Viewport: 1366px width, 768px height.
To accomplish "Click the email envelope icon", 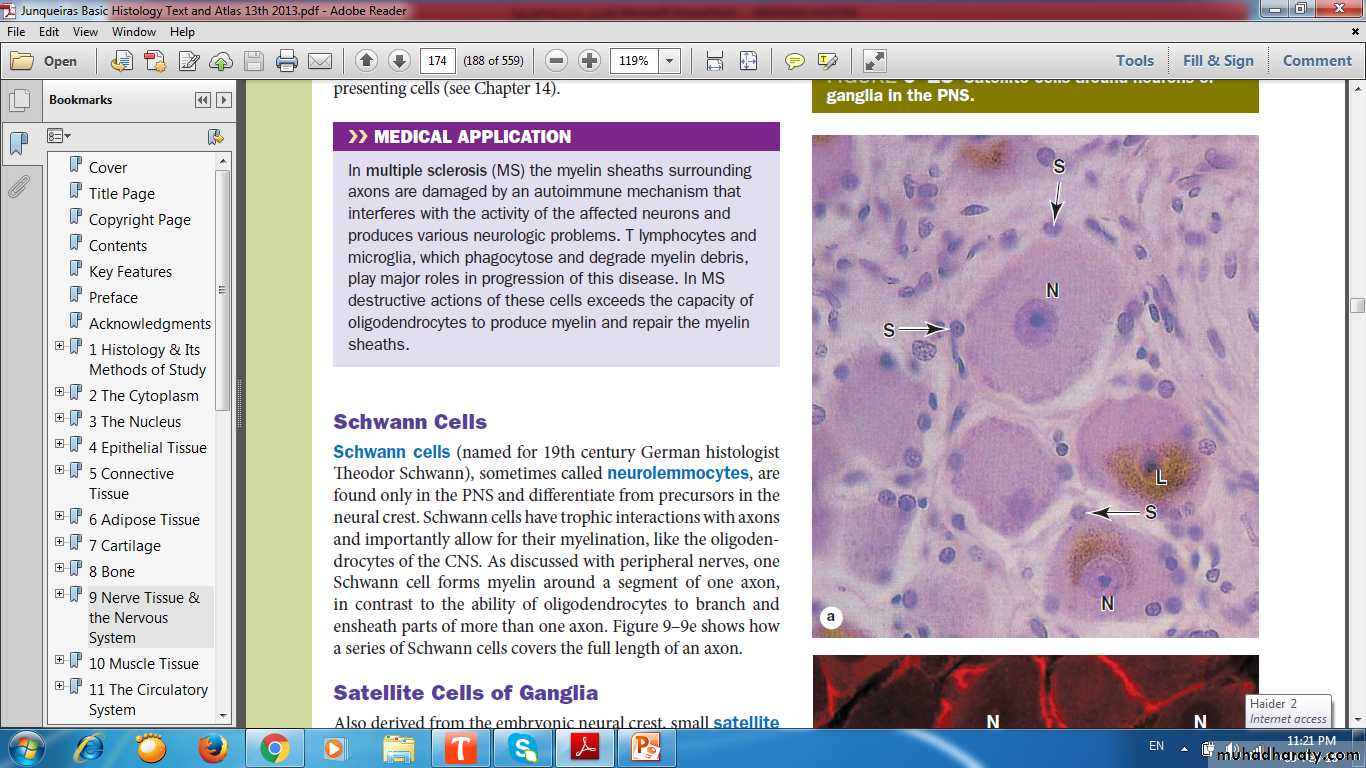I will [320, 61].
